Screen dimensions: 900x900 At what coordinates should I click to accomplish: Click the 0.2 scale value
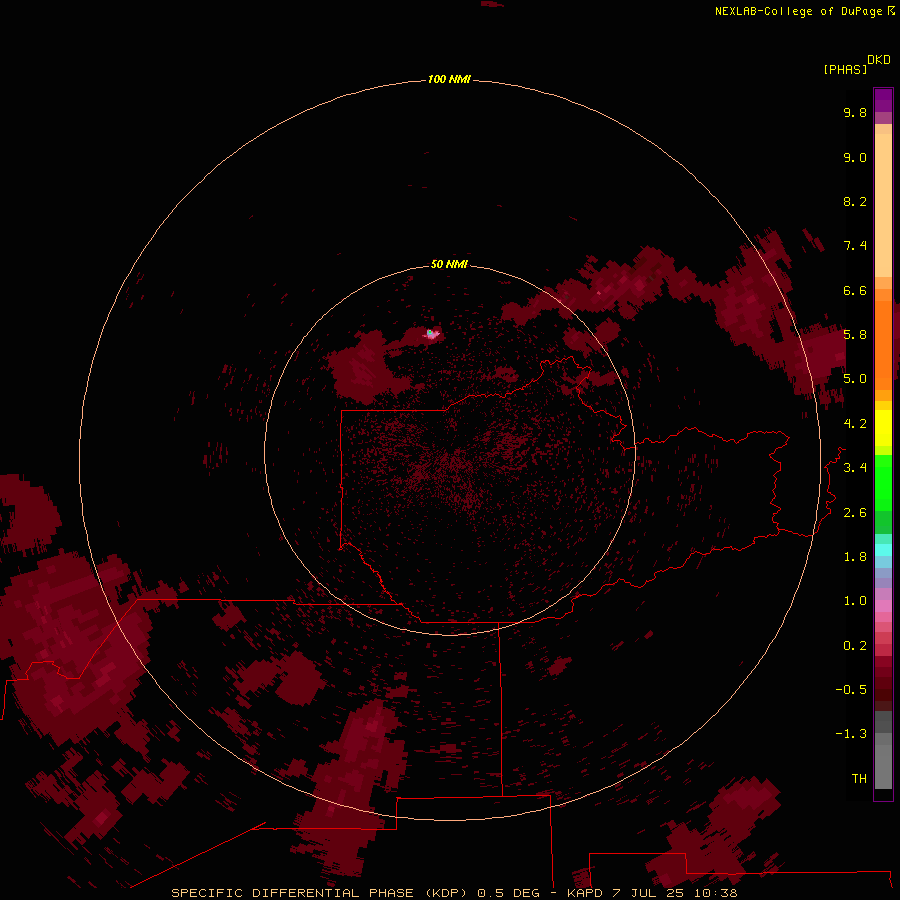[x=855, y=646]
